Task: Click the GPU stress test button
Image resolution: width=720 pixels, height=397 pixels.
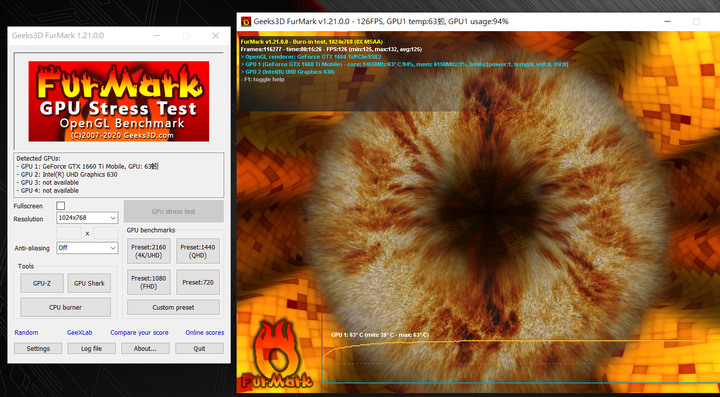Action: [x=174, y=212]
